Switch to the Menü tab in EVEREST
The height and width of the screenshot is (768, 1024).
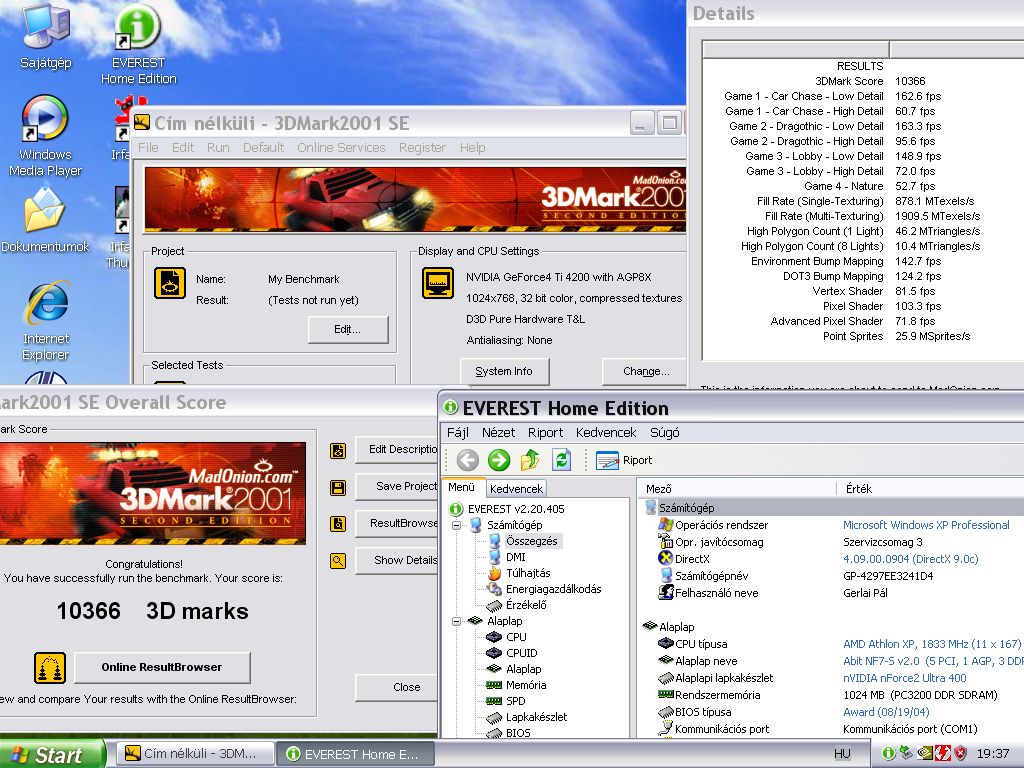coord(462,487)
